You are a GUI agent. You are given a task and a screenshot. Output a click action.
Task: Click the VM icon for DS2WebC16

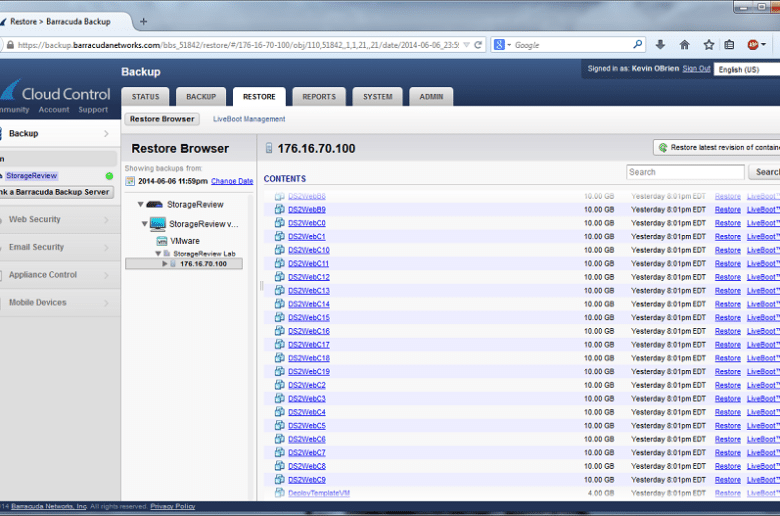(280, 331)
